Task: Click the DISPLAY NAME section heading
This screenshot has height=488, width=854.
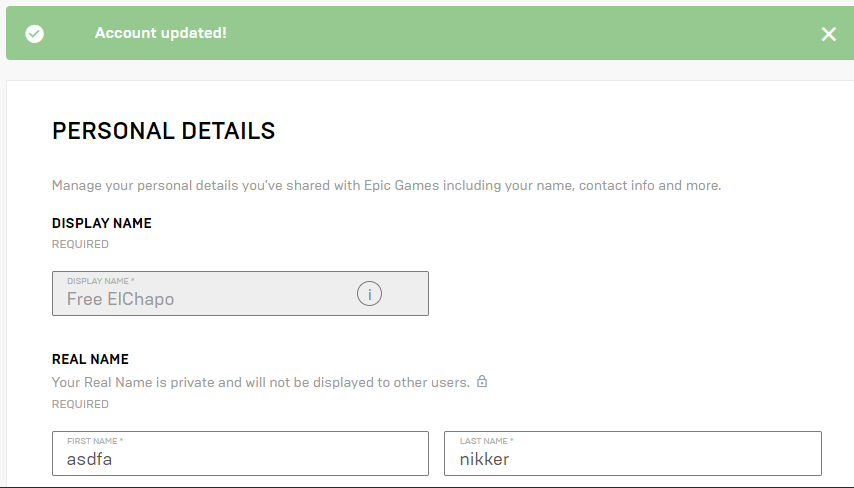Action: click(102, 223)
